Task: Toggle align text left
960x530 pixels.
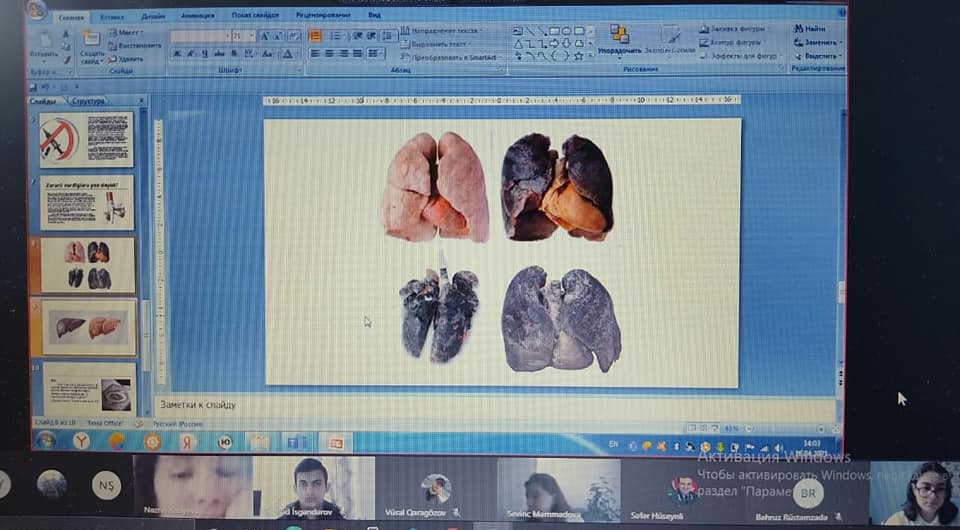Action: (315, 54)
